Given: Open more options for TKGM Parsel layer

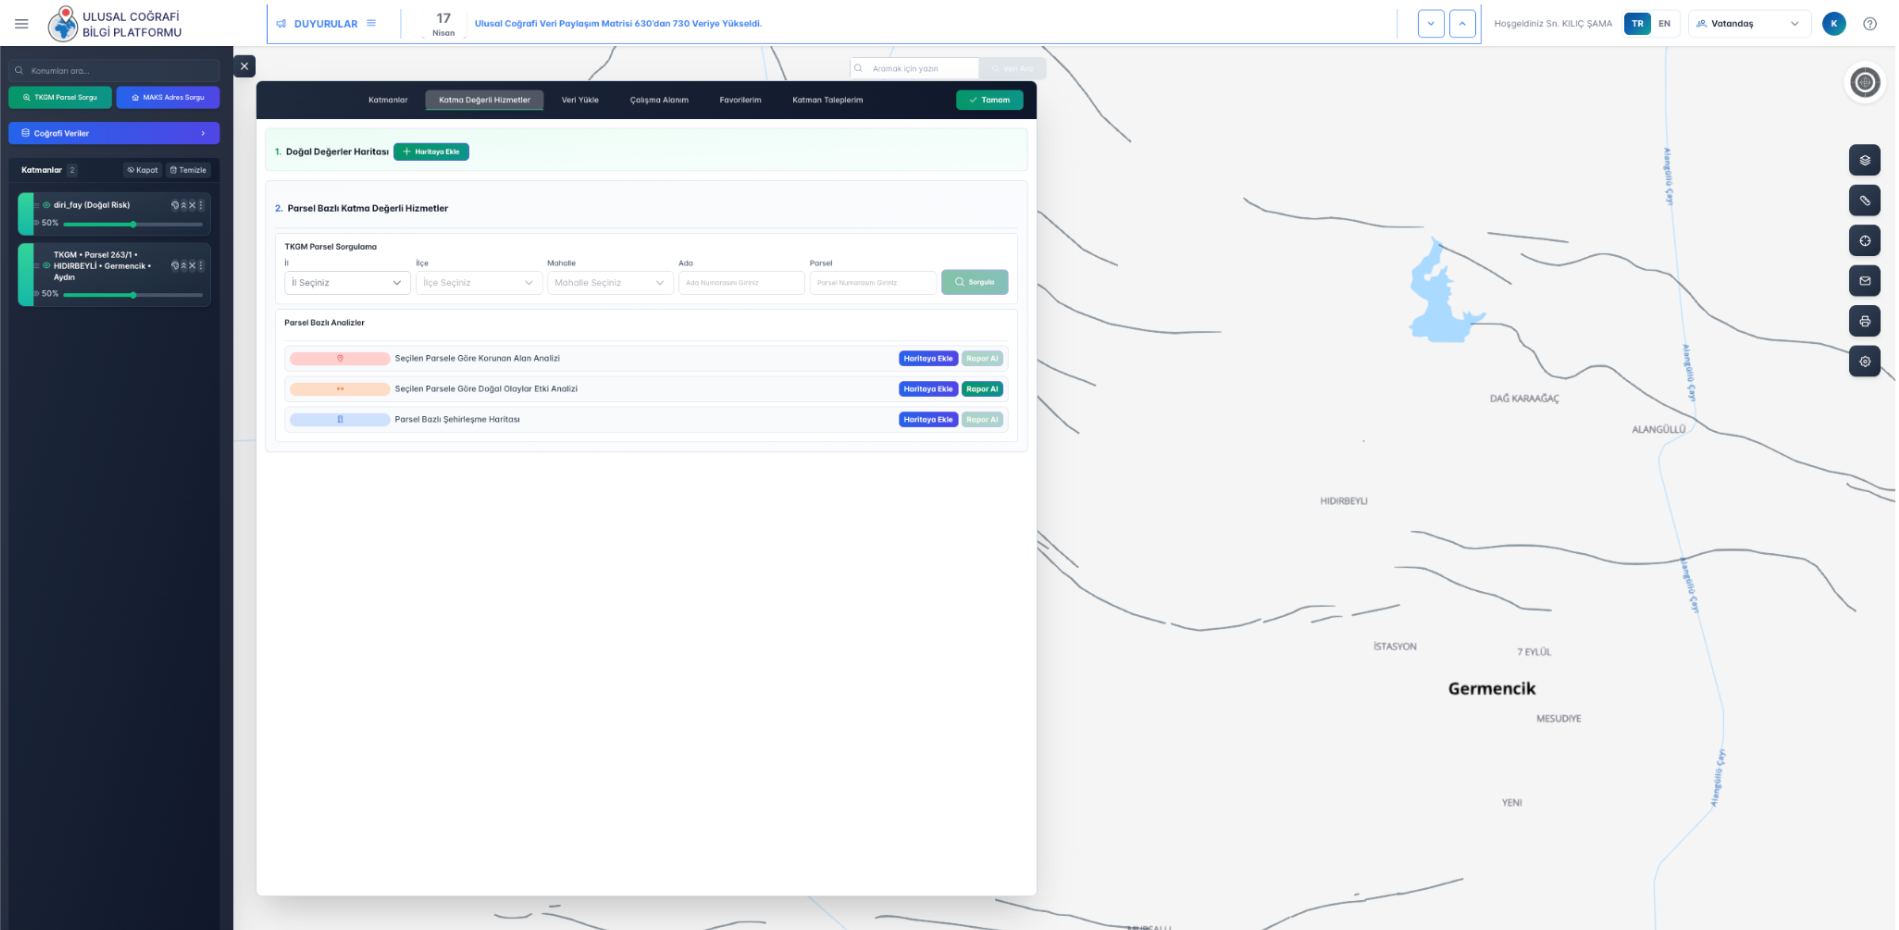Looking at the screenshot, I should click(x=201, y=266).
